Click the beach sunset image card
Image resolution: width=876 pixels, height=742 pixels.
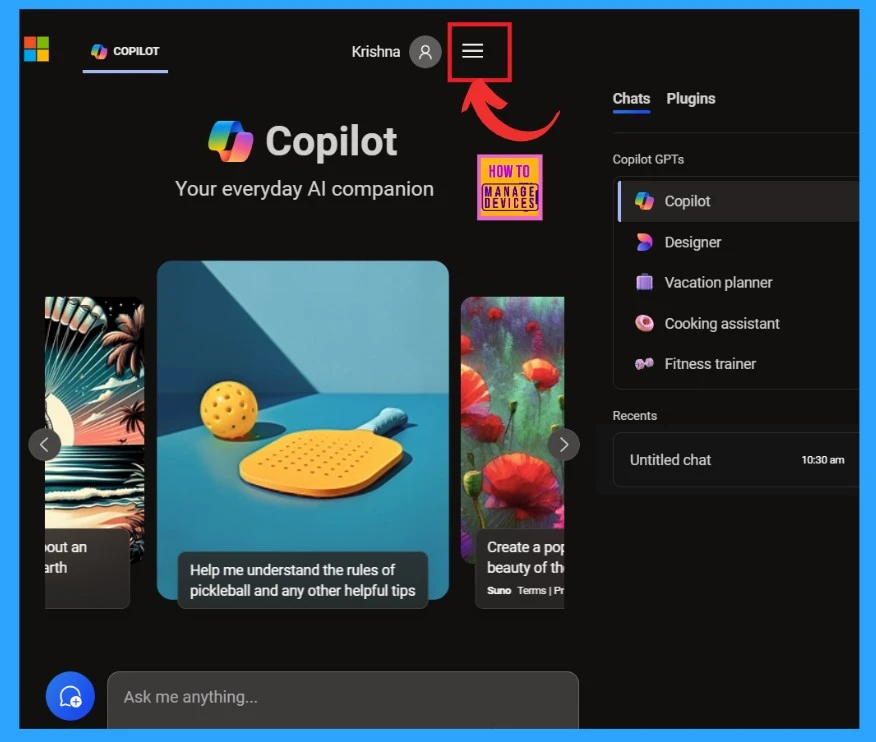pyautogui.click(x=94, y=412)
